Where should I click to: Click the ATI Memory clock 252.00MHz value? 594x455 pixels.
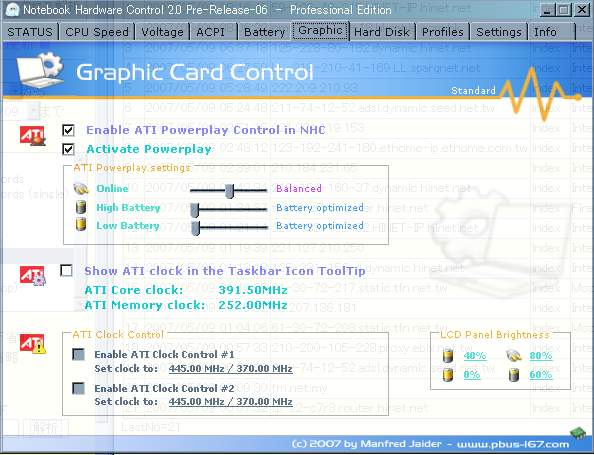[x=253, y=305]
